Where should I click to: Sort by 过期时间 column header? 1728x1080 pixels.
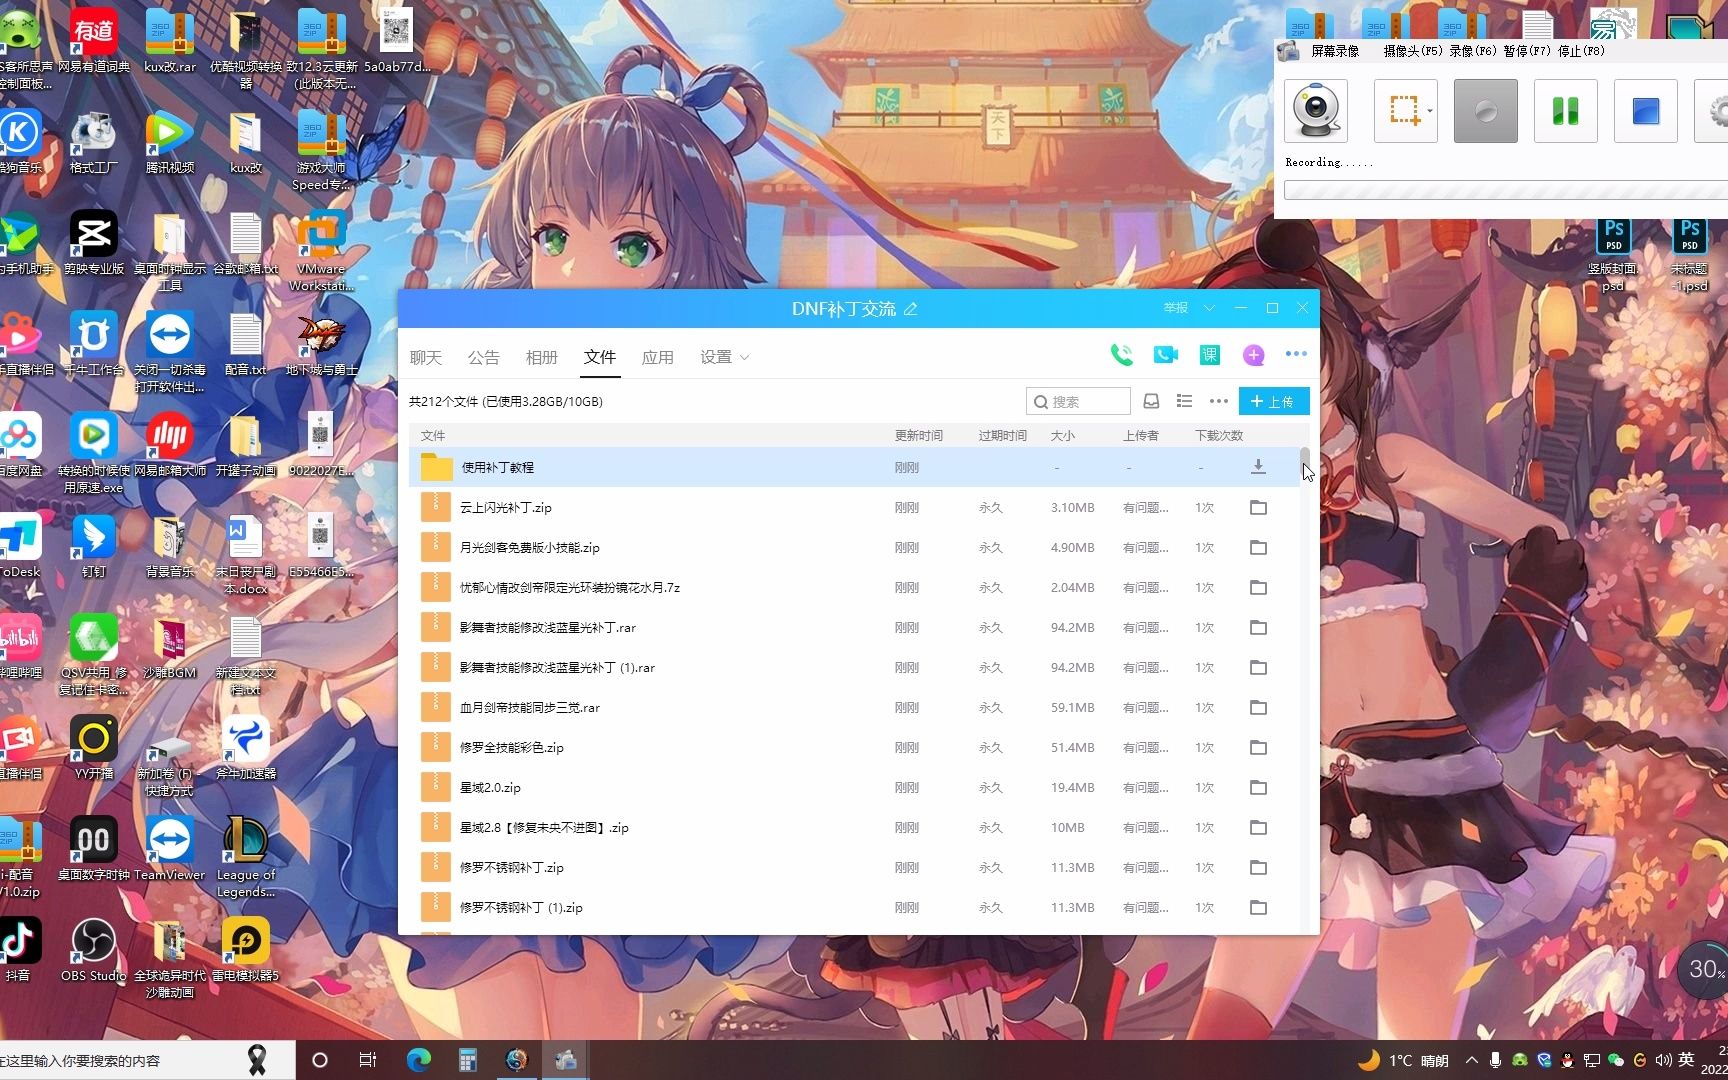coord(1003,436)
